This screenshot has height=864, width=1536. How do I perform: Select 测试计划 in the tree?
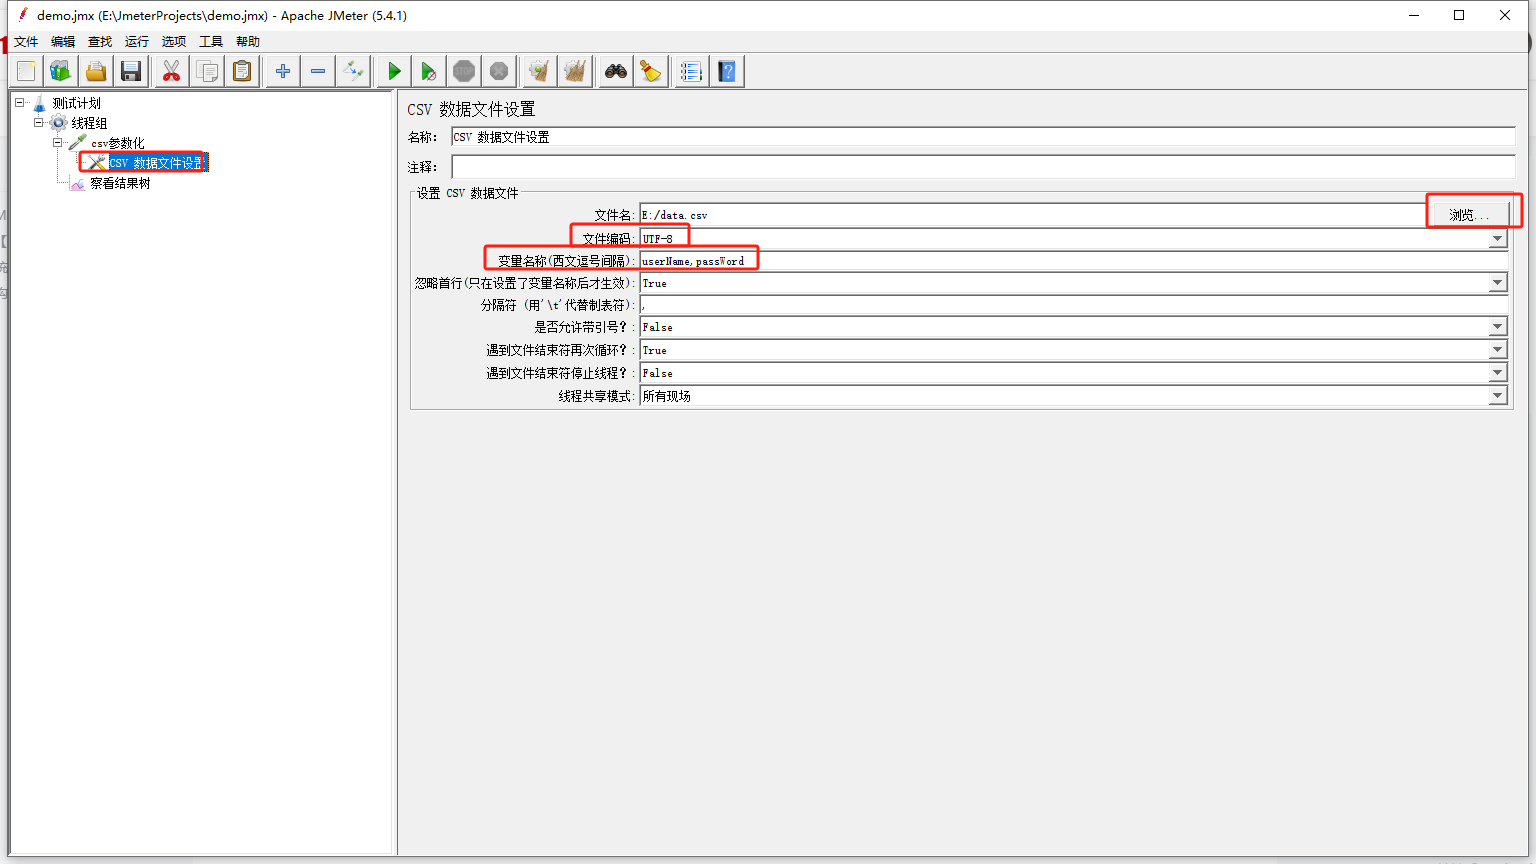tap(76, 103)
